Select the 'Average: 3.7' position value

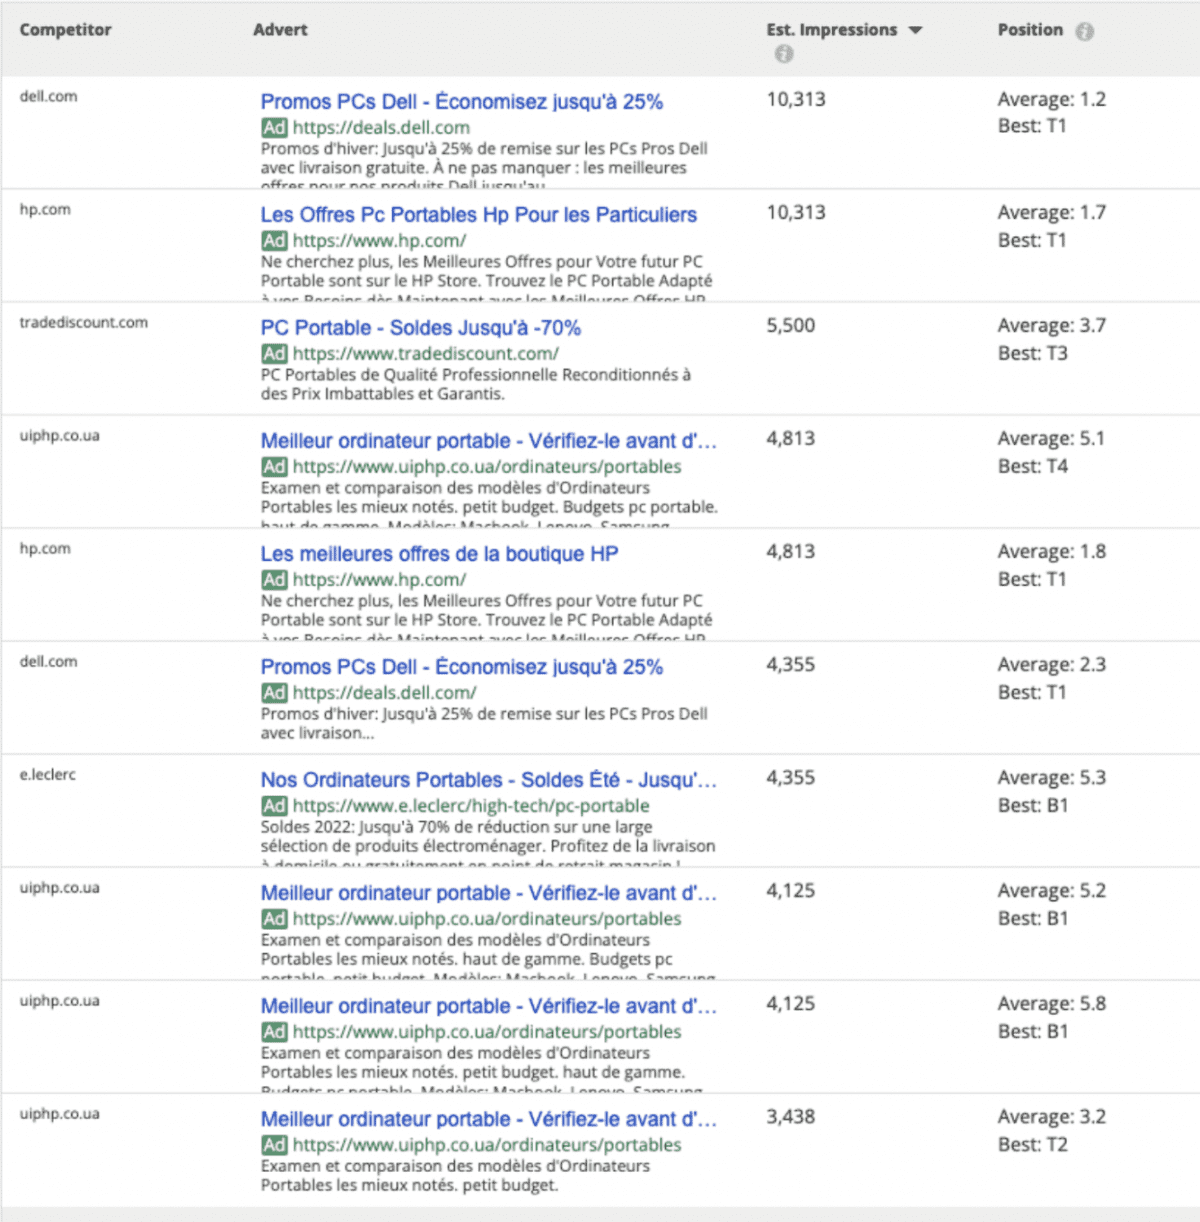(x=1052, y=326)
